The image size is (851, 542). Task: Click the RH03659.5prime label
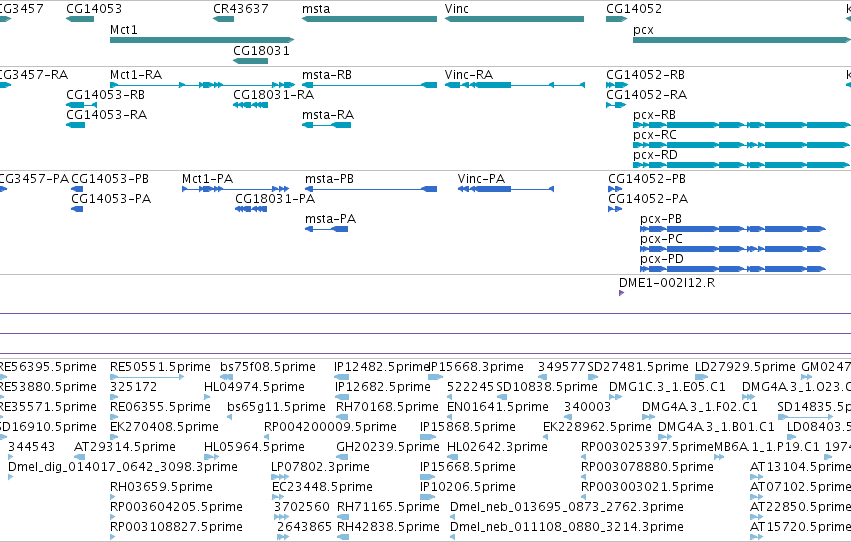point(161,487)
